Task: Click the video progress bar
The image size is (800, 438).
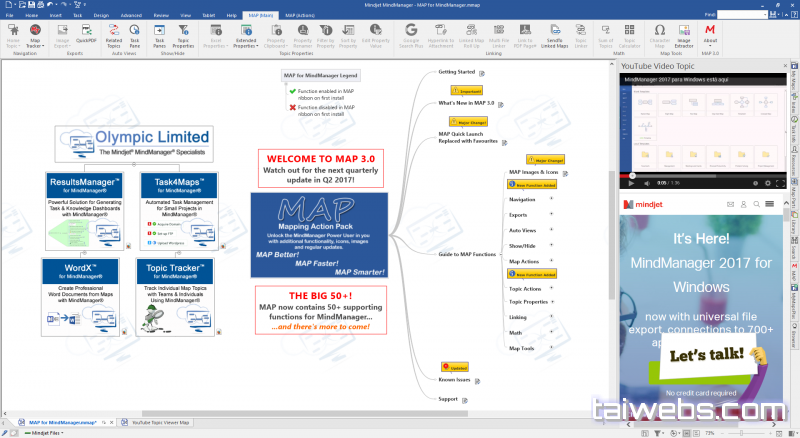Action: tap(700, 176)
